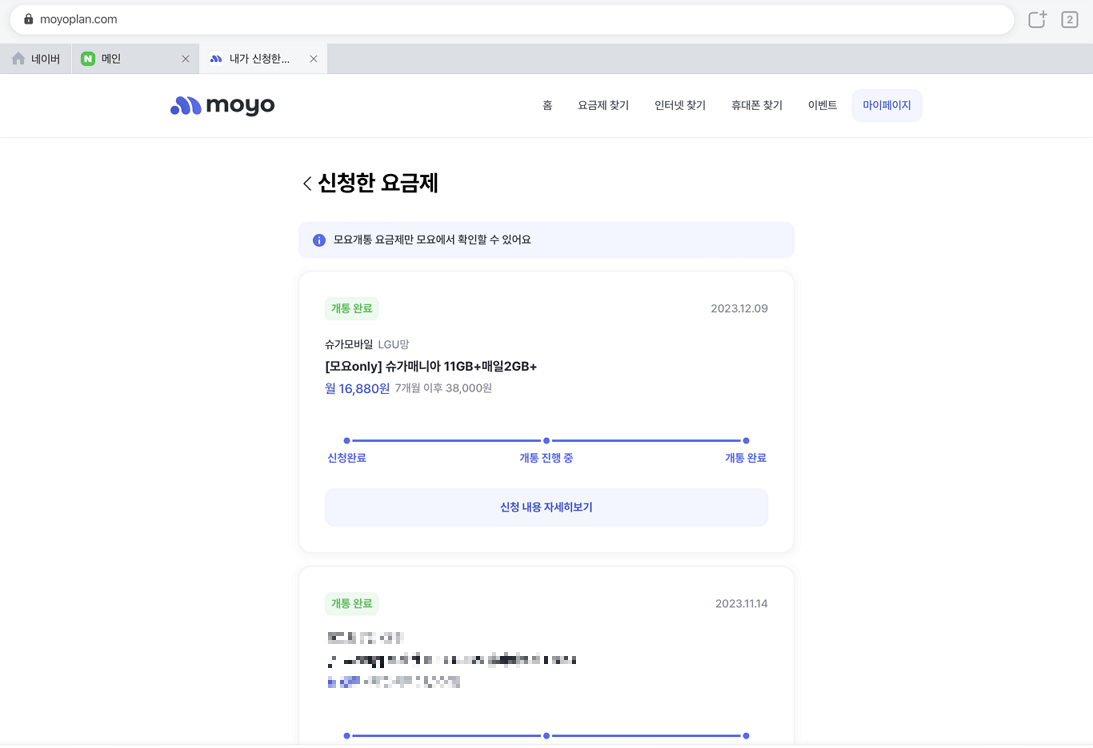The width and height of the screenshot is (1093, 748).
Task: Open the 홈 menu
Action: click(x=547, y=105)
